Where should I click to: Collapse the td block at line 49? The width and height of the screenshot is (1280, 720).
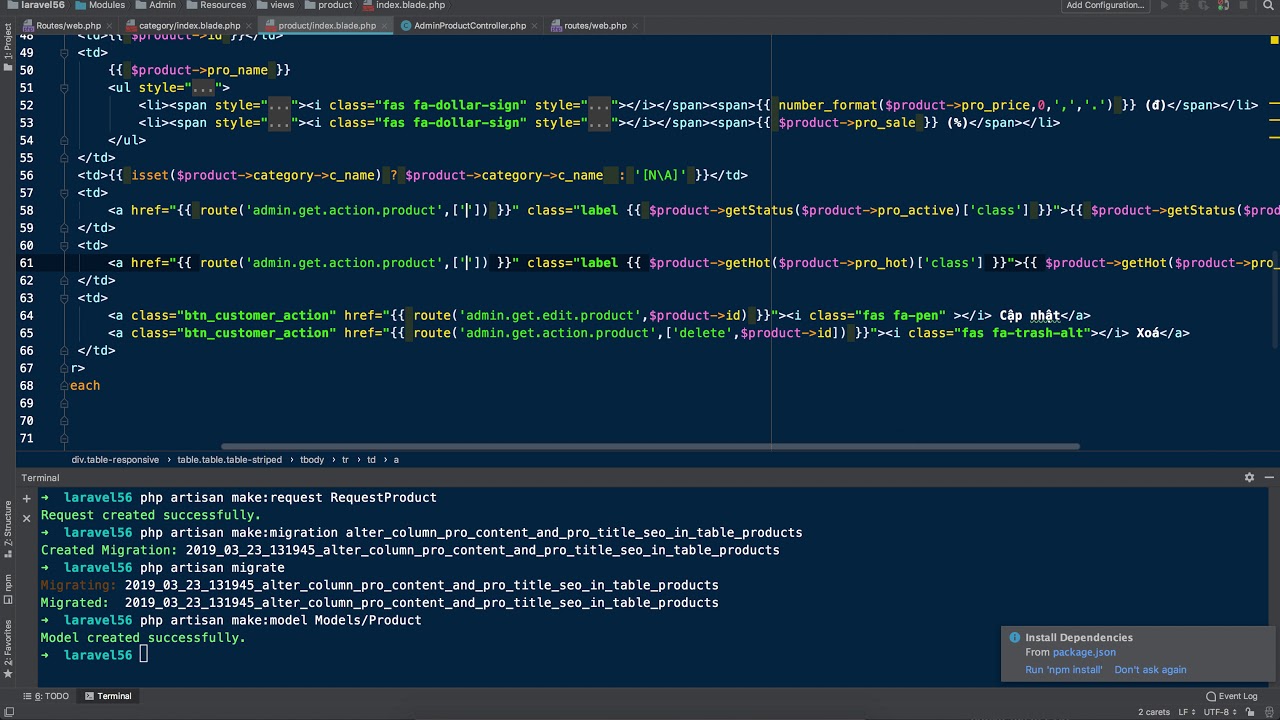pyautogui.click(x=65, y=53)
